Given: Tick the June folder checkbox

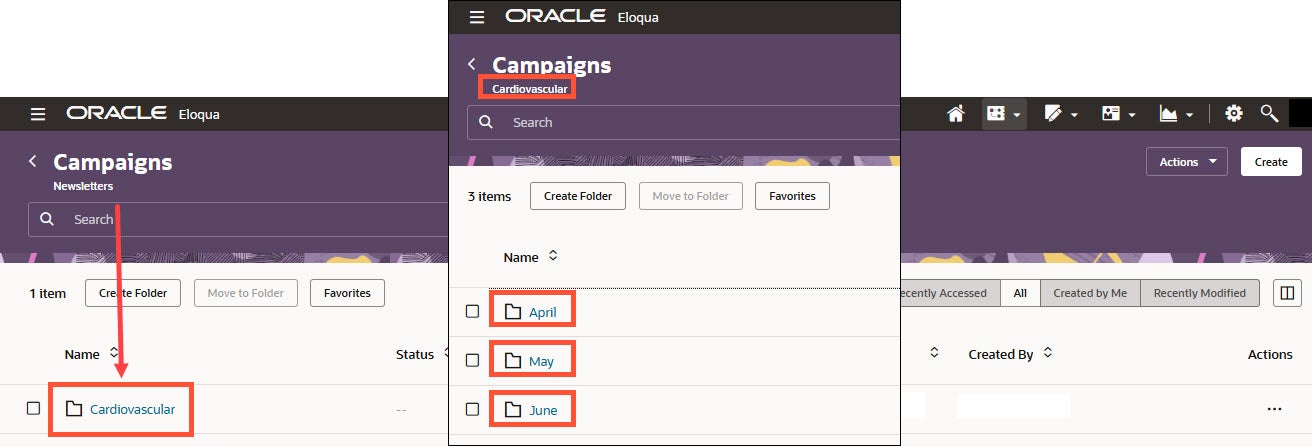Looking at the screenshot, I should coord(473,409).
